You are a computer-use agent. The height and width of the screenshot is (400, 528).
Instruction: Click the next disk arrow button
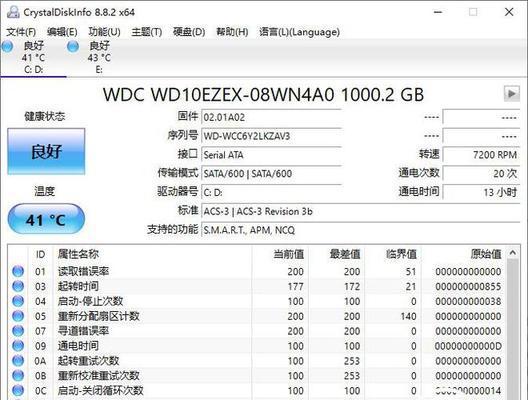[x=512, y=94]
